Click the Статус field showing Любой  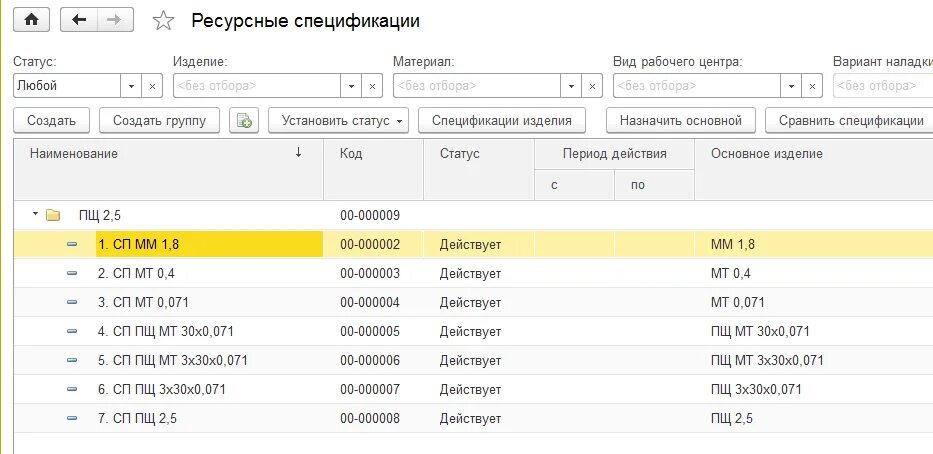pyautogui.click(x=67, y=86)
